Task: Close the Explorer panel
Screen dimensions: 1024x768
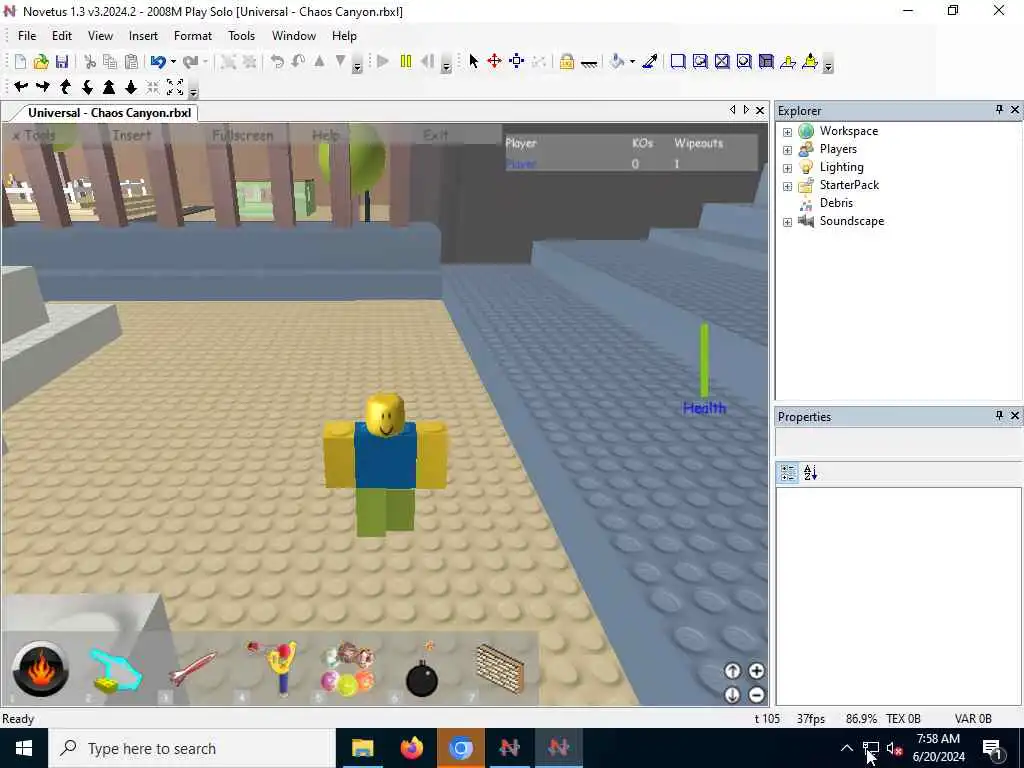Action: (1015, 110)
